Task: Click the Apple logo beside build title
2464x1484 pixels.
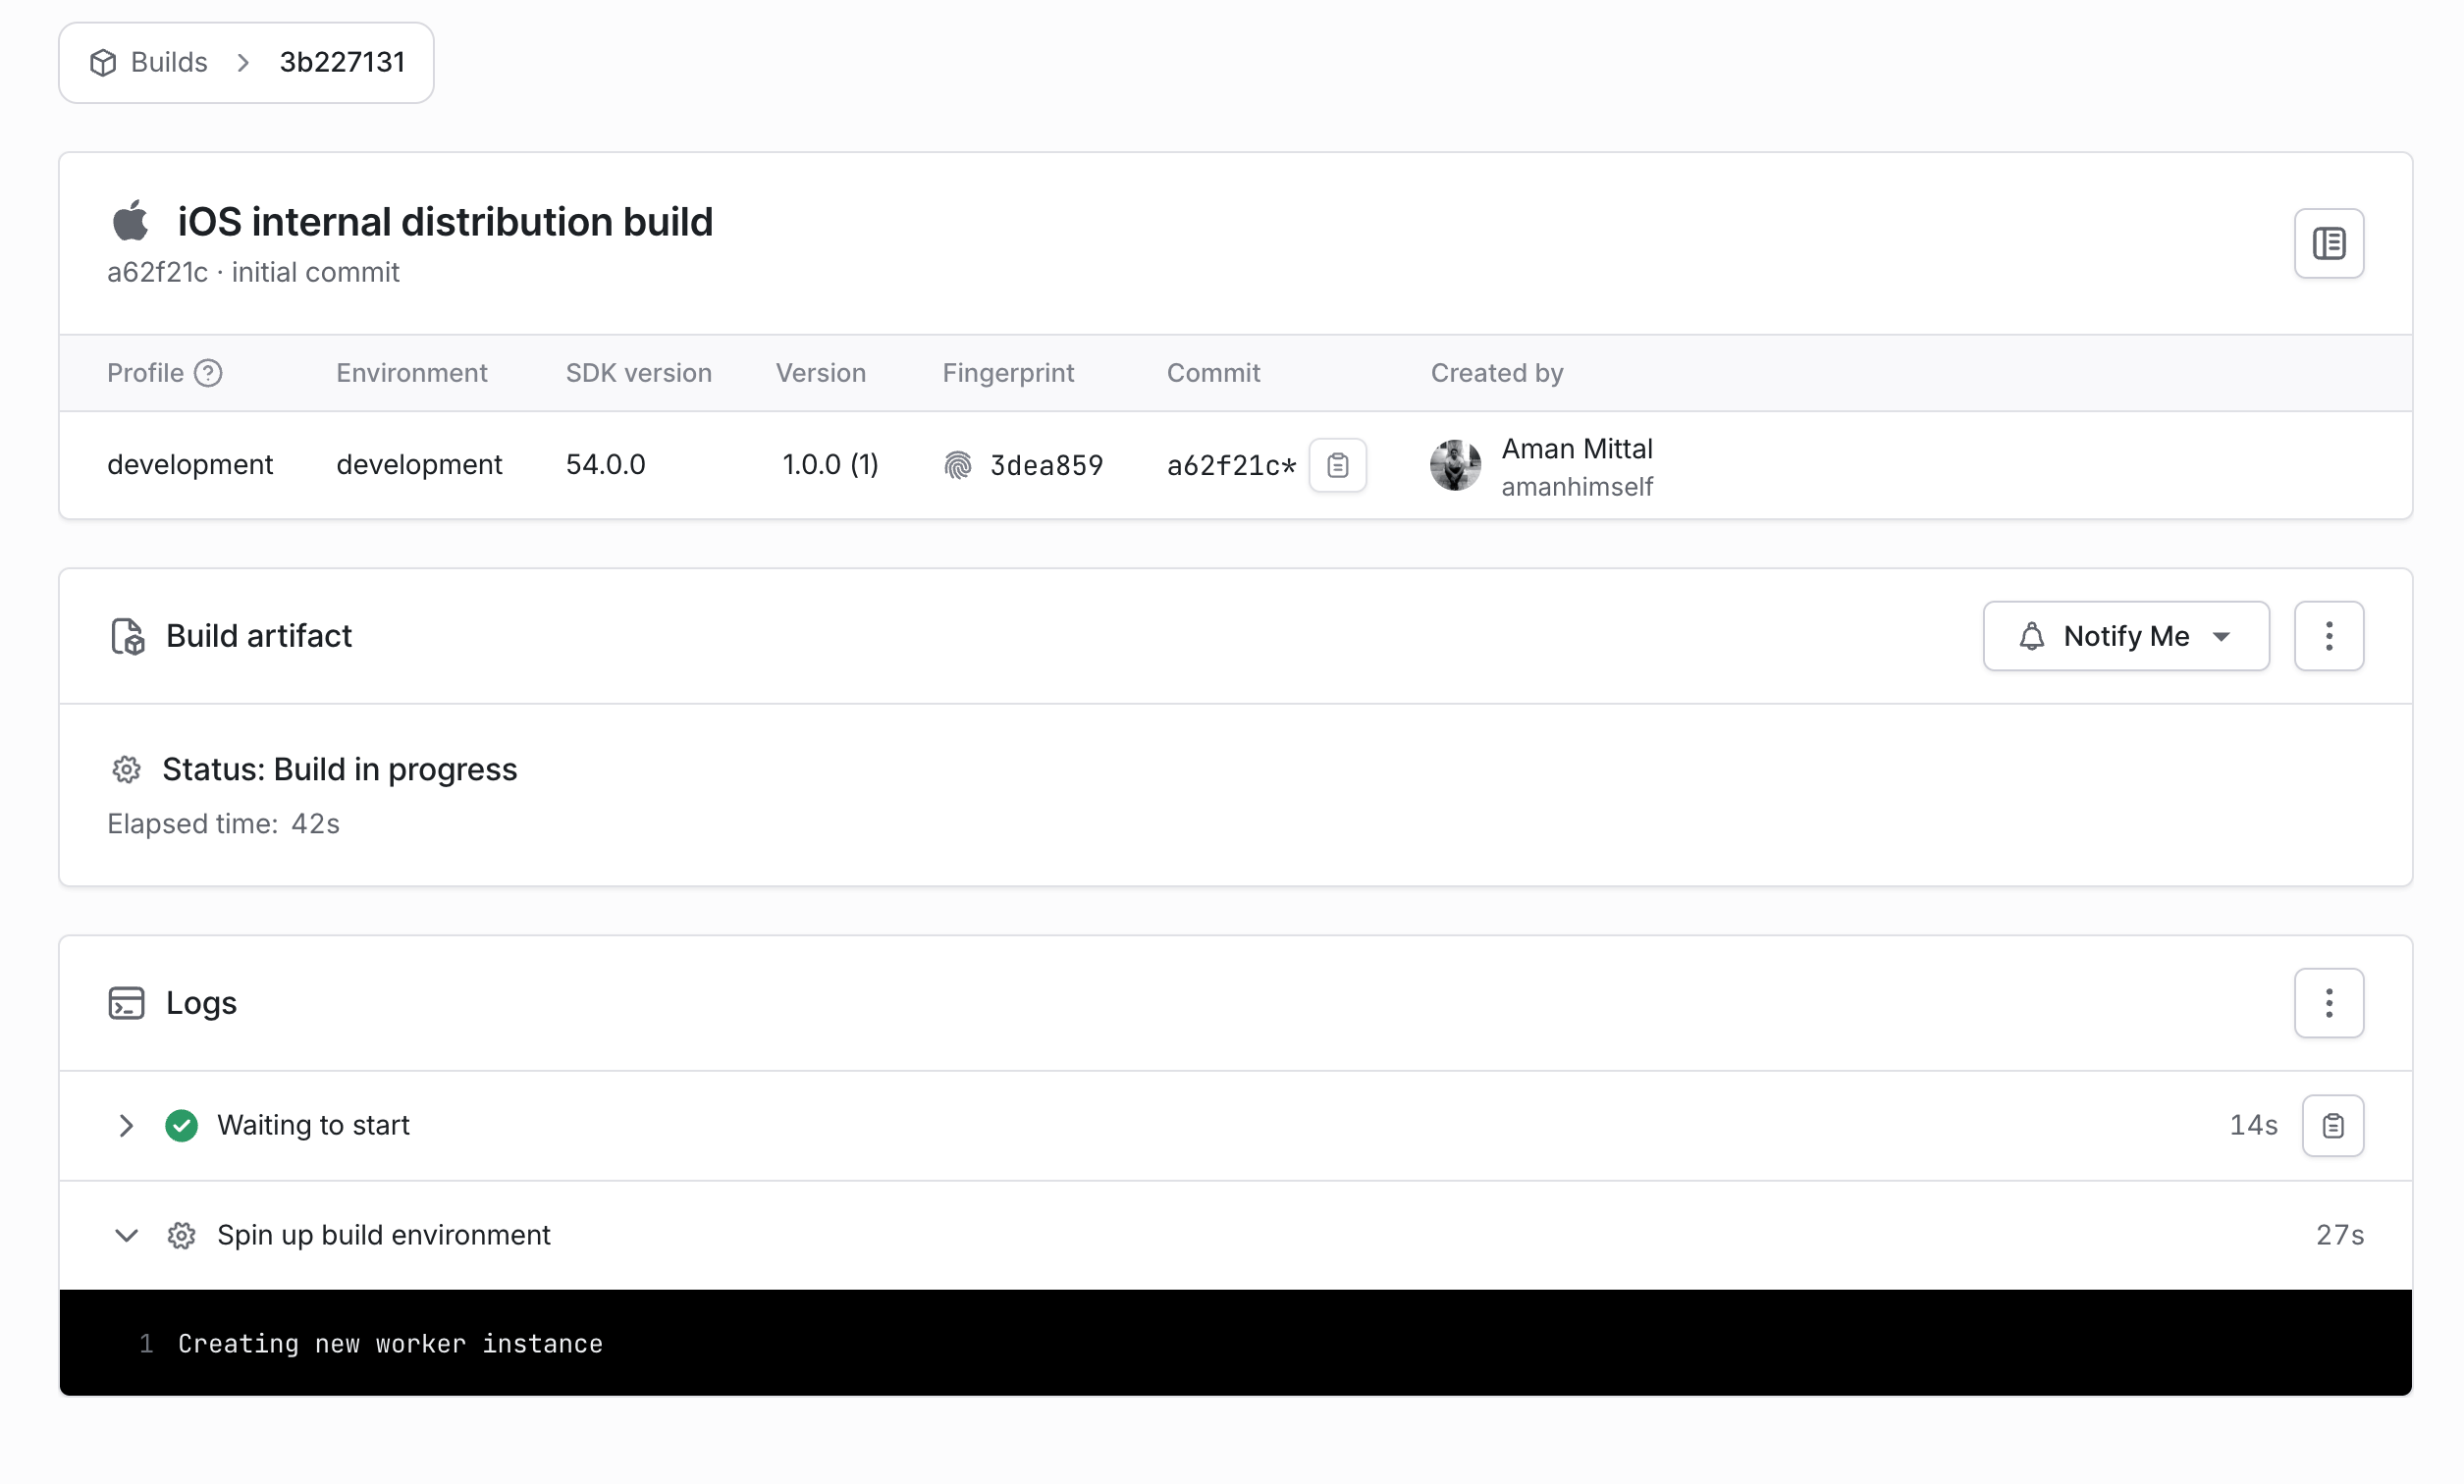Action: (x=130, y=221)
